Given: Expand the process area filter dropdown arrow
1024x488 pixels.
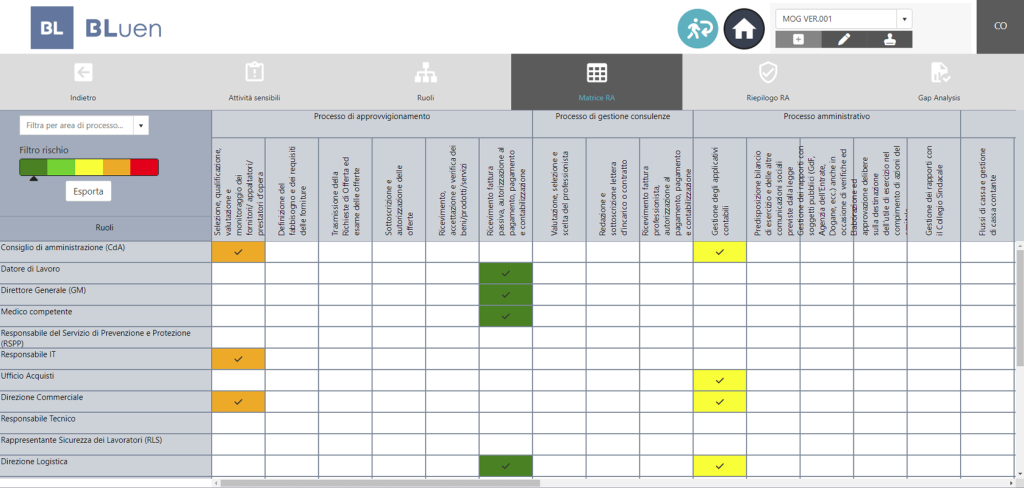Looking at the screenshot, I should [141, 125].
